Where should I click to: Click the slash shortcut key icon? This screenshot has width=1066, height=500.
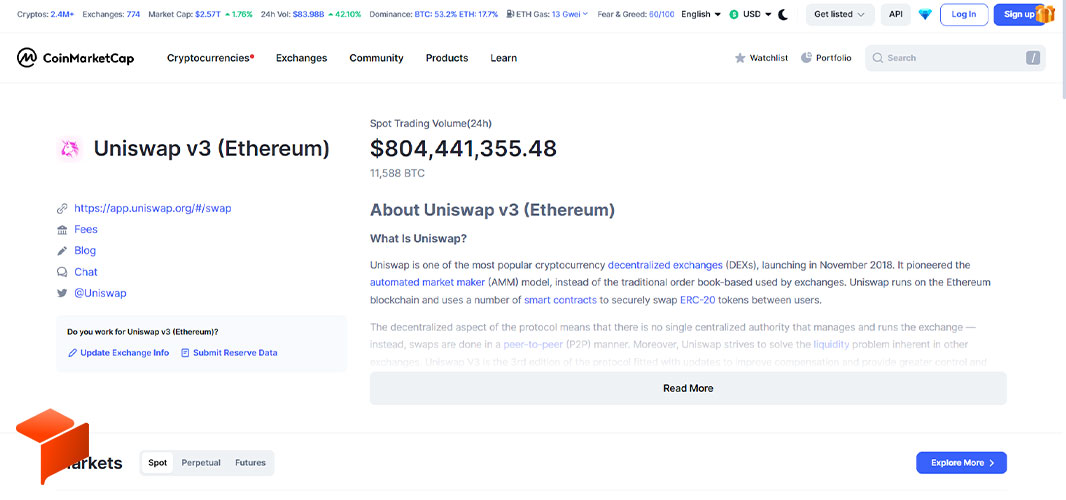pos(1033,58)
